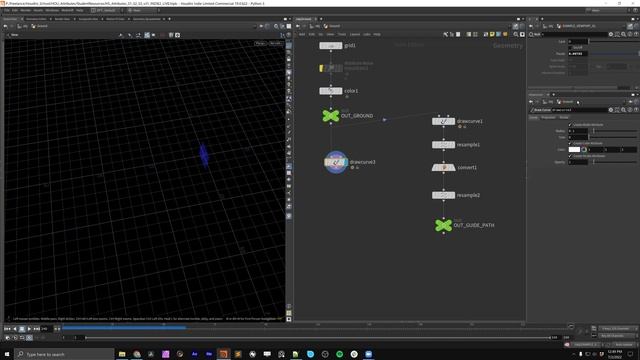Screen dimensions: 640x360
Task: Step back one frame in playbar
Action: 15,329
